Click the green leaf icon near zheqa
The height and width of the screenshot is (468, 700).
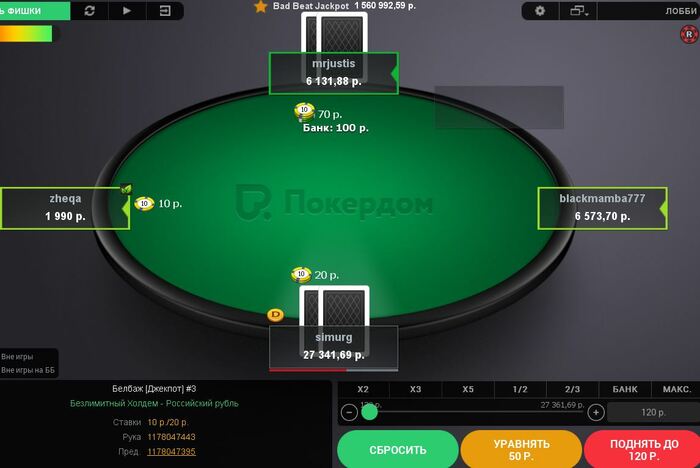point(126,189)
